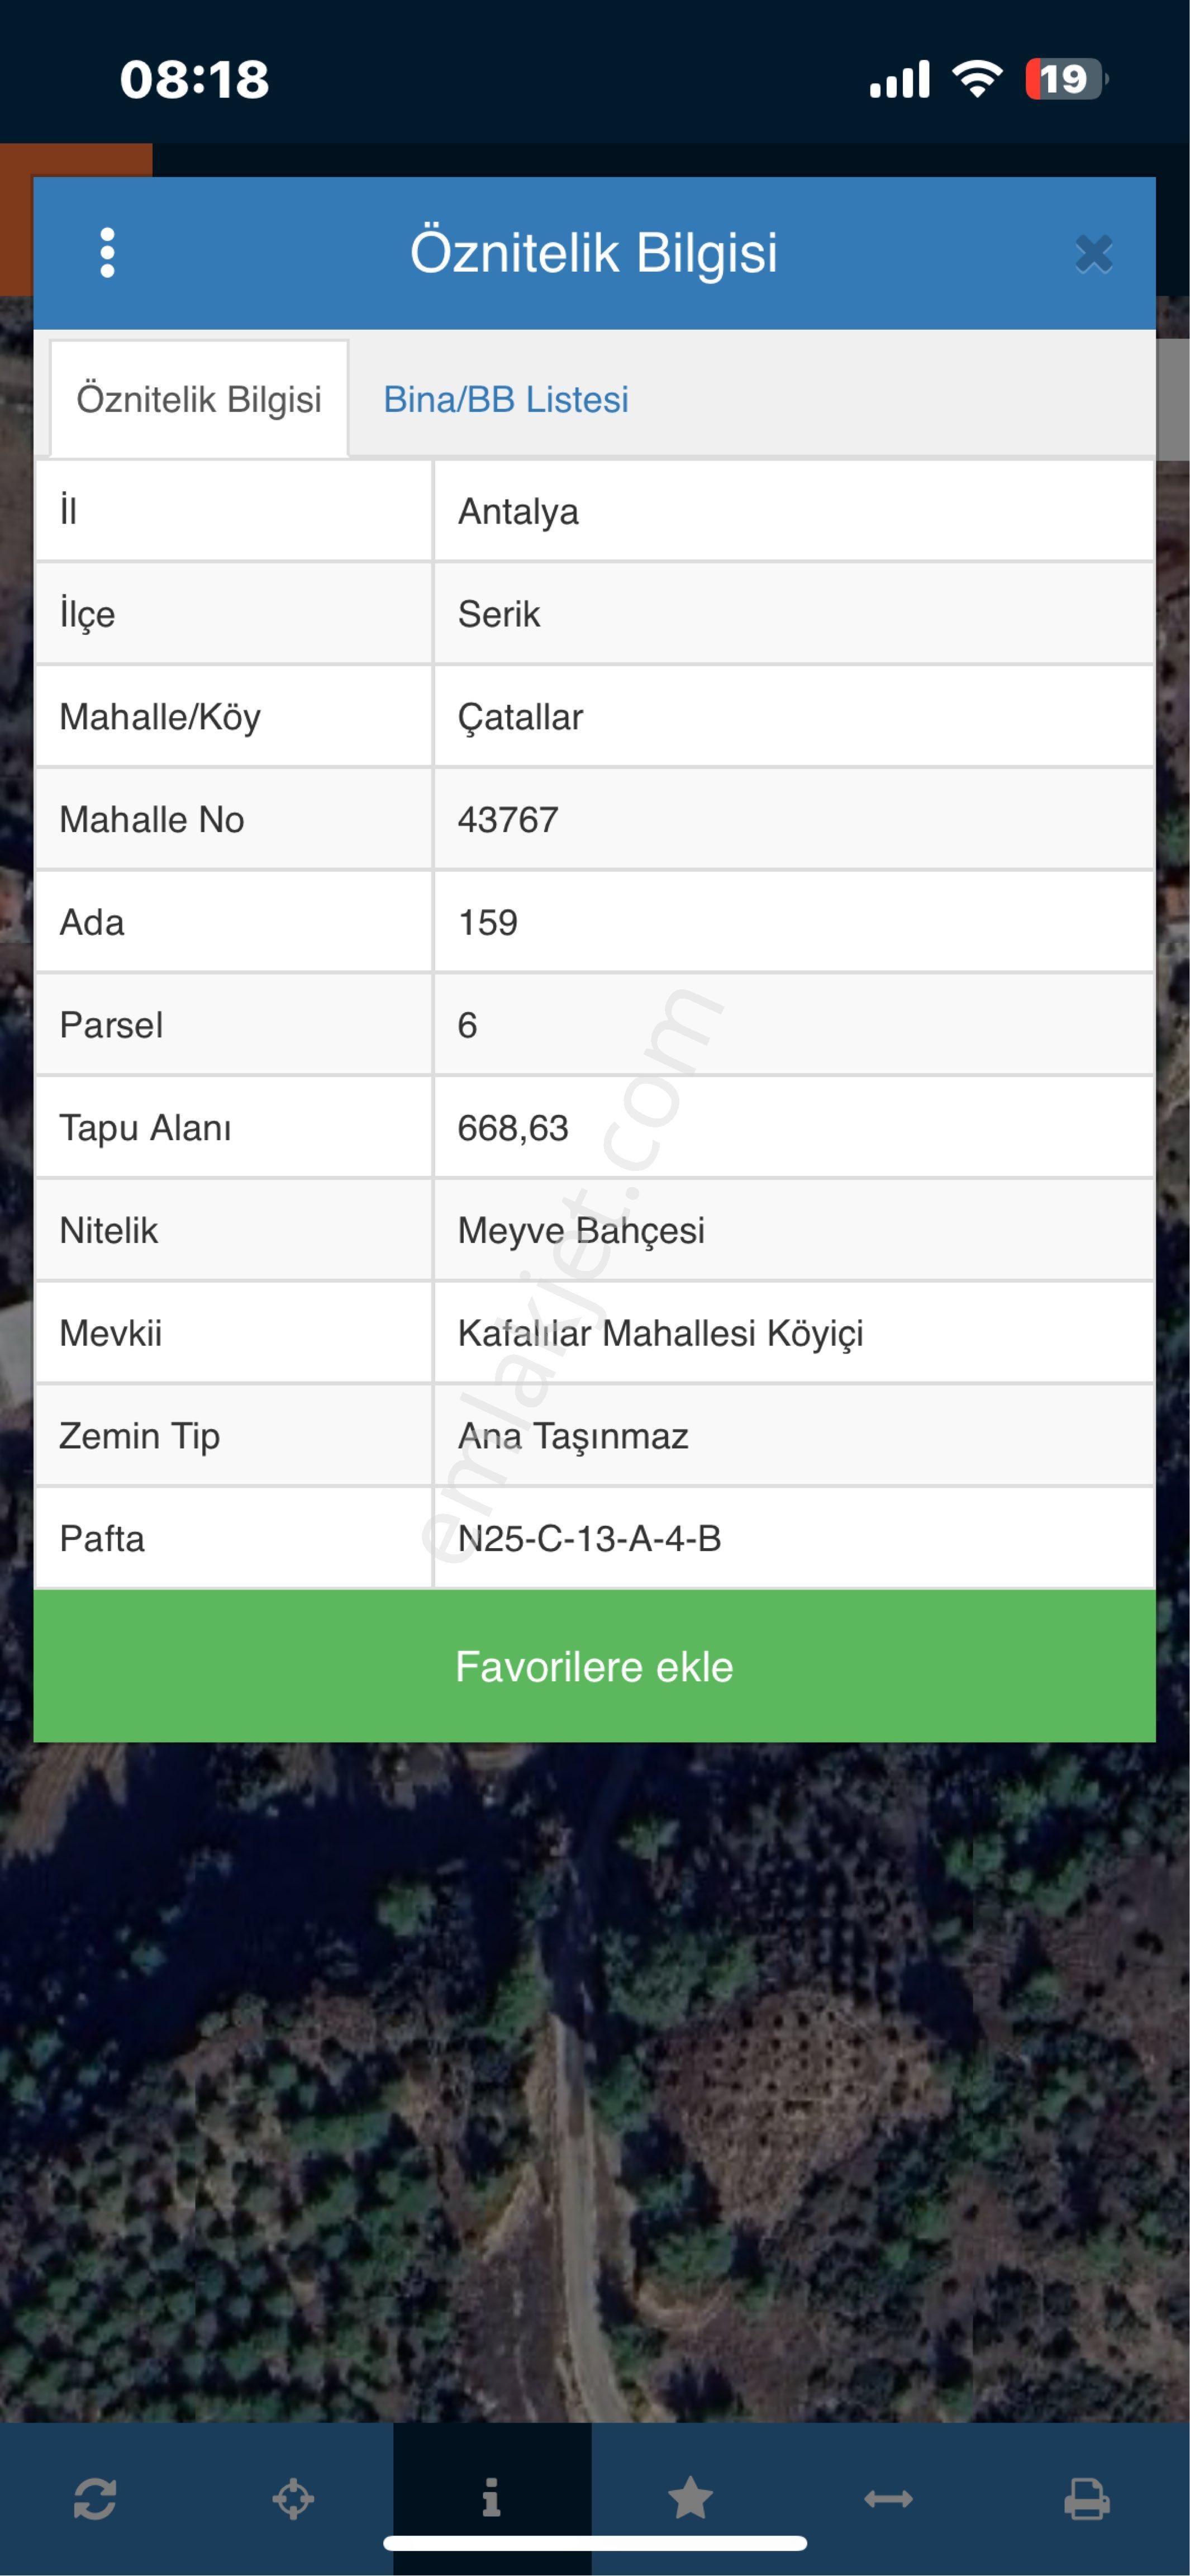1190x2576 pixels.
Task: Open favorites with the star icon
Action: coord(690,2498)
